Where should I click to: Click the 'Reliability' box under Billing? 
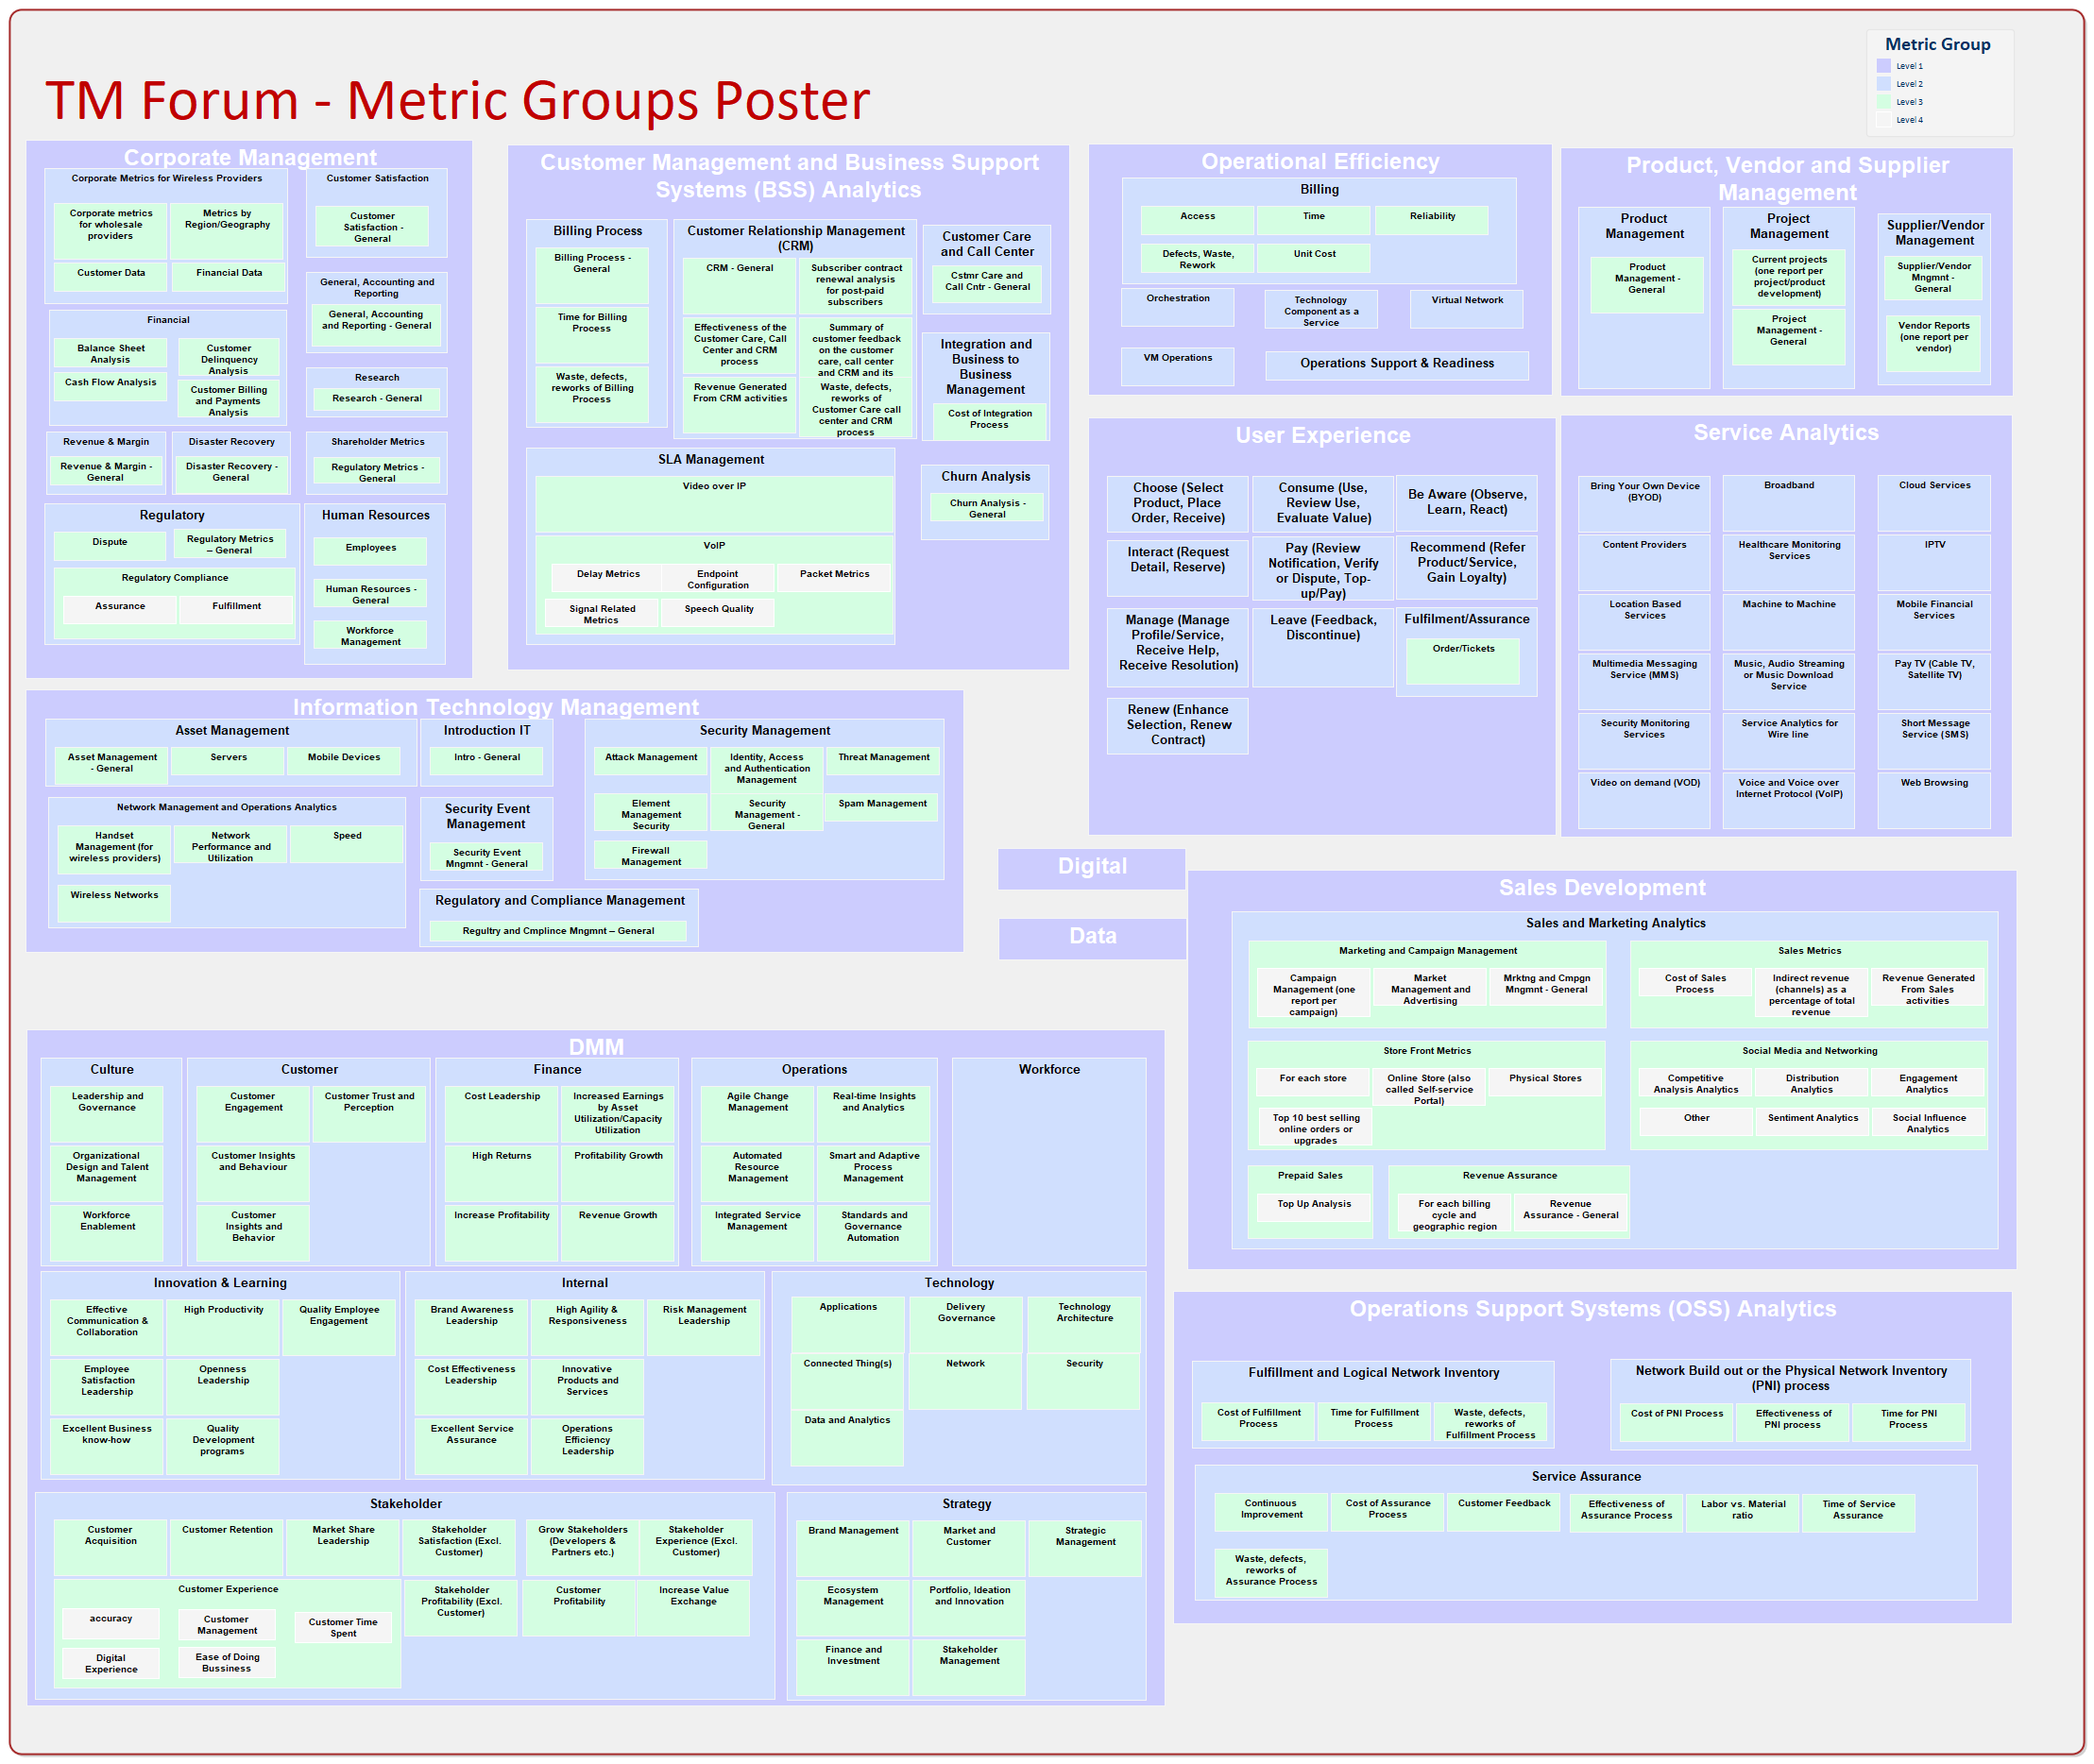1432,220
